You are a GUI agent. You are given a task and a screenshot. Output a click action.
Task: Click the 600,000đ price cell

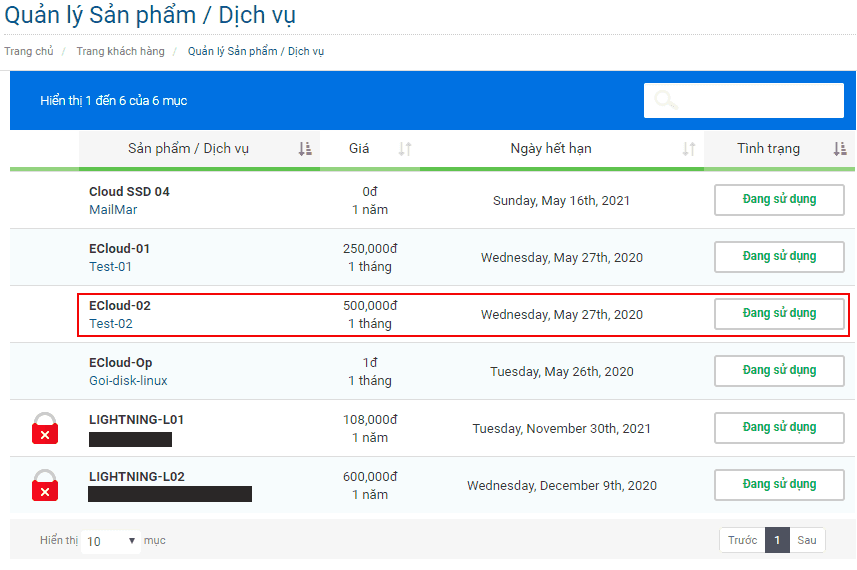[x=370, y=477]
